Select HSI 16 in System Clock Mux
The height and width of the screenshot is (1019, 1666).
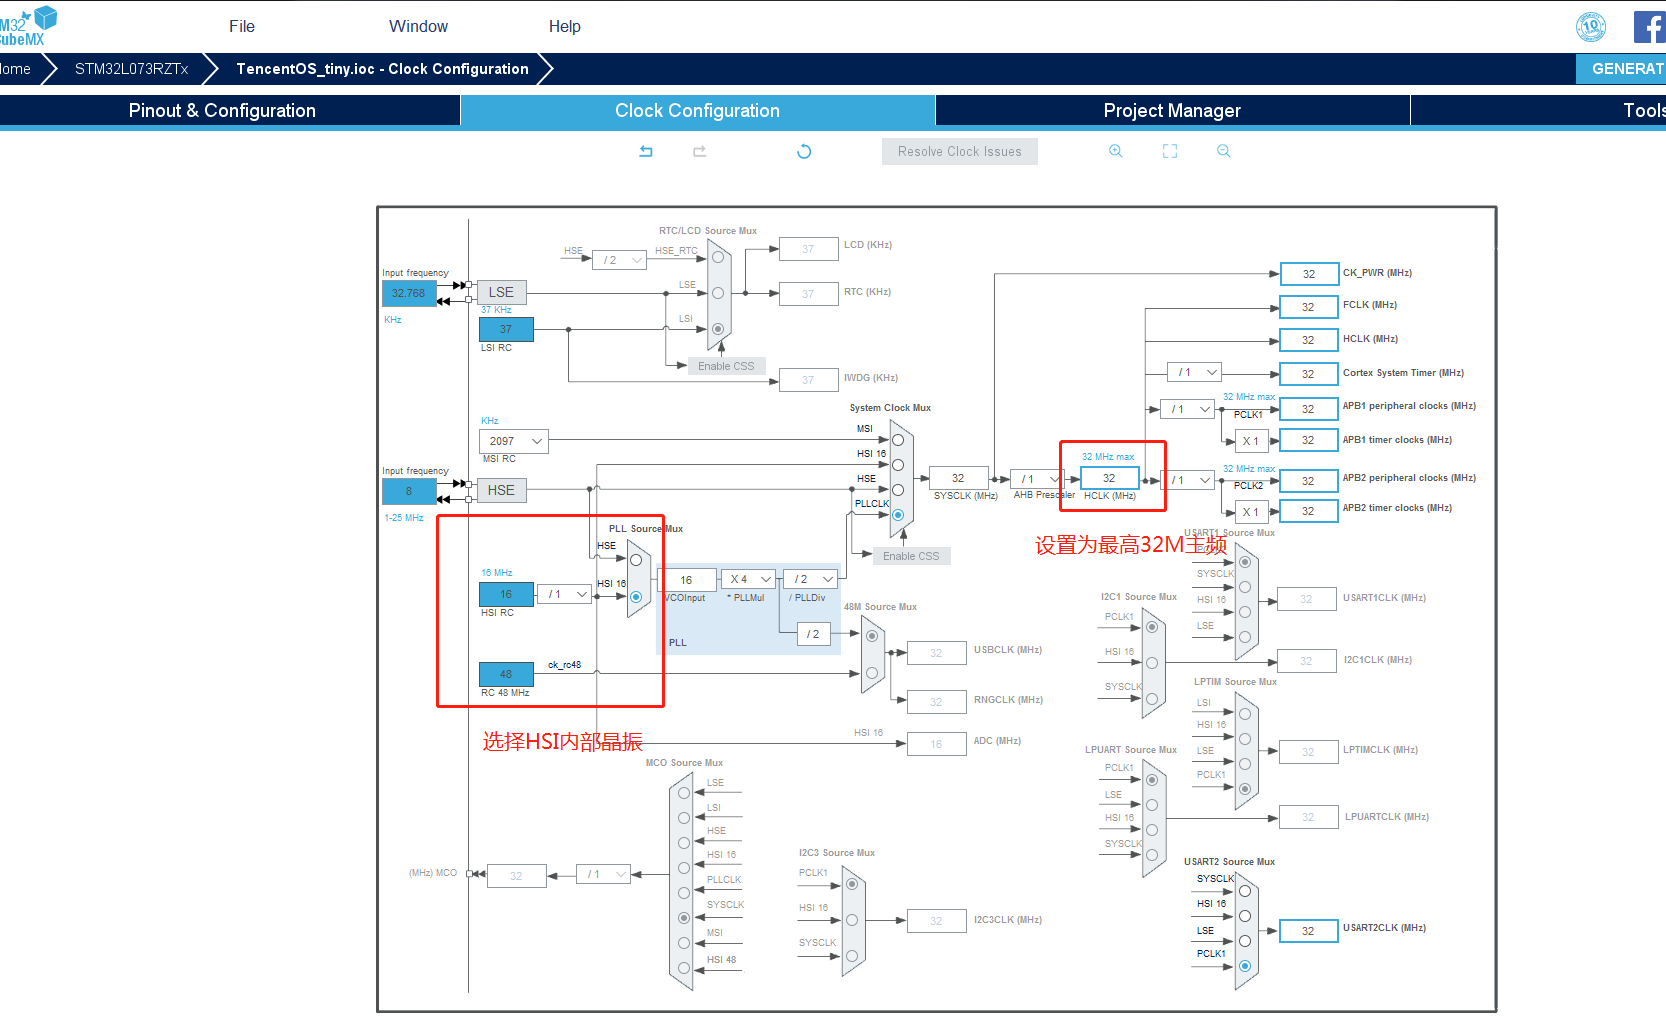[898, 465]
